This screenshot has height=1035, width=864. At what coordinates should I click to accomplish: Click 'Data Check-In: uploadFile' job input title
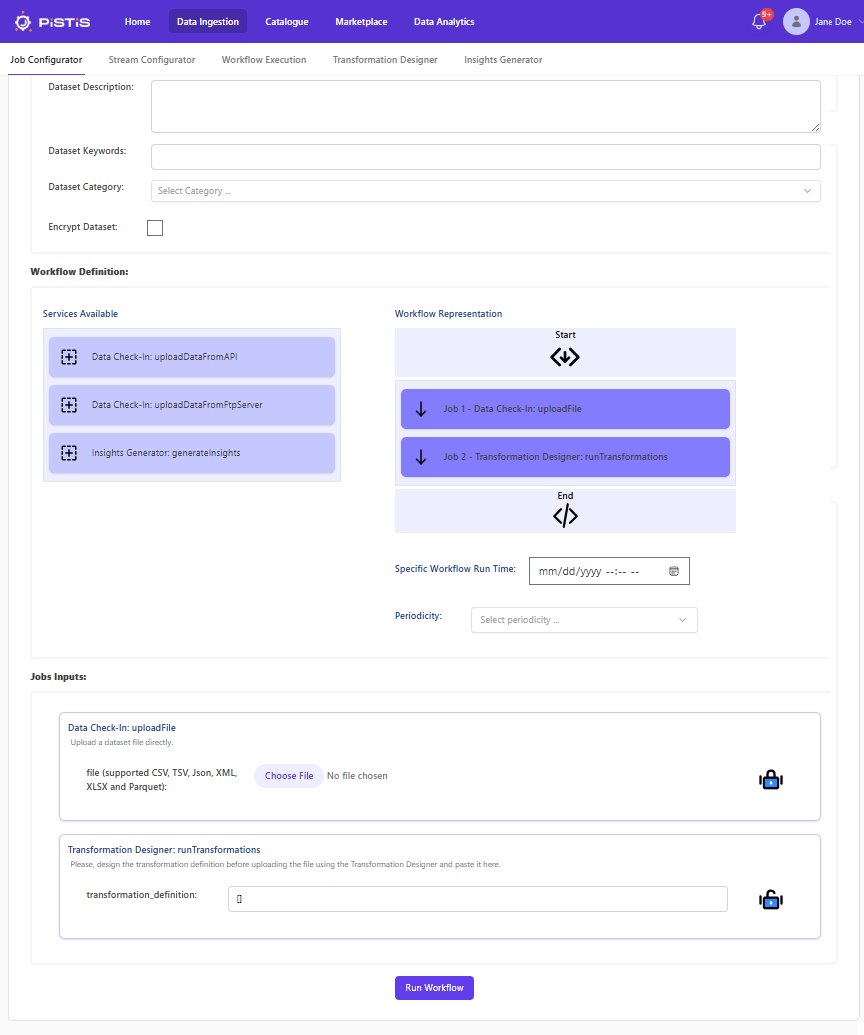pyautogui.click(x=121, y=727)
